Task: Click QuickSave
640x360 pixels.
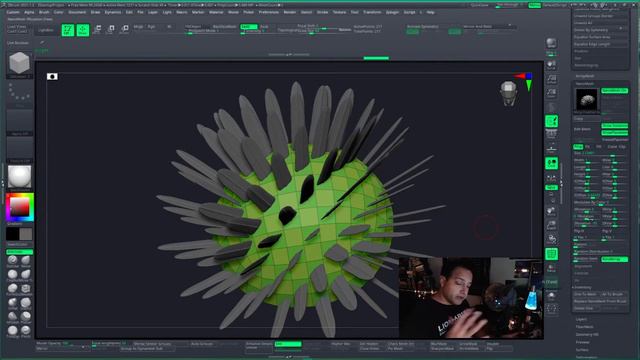Action: [480, 5]
